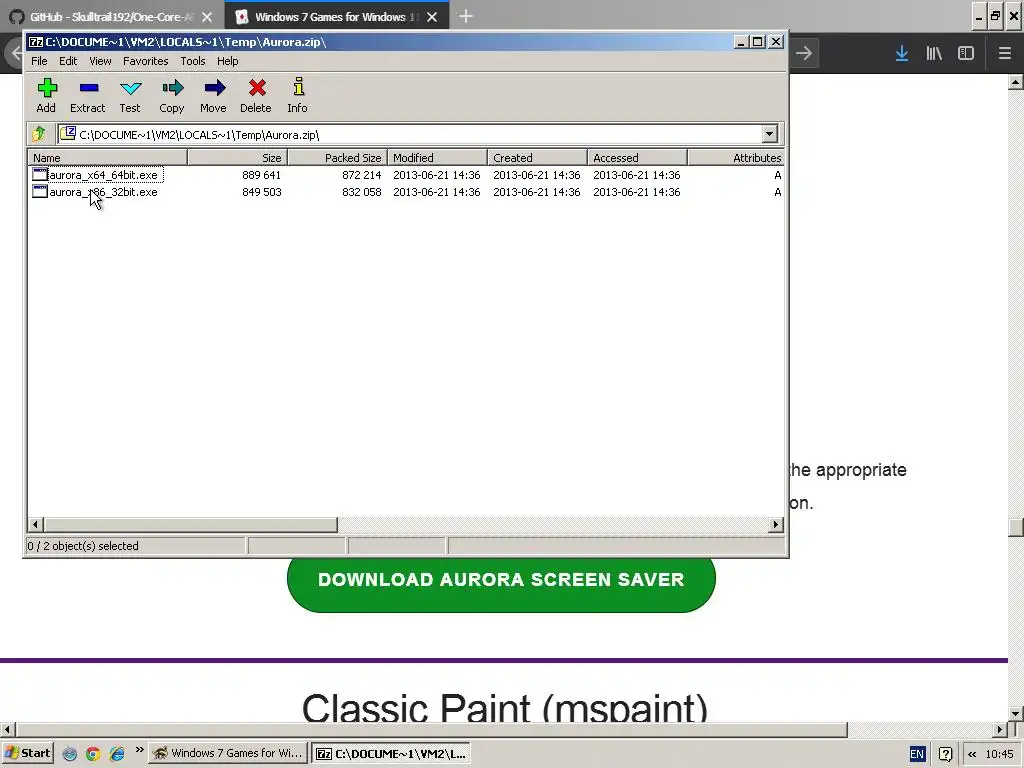Click packed size value 832 058
Image resolution: width=1024 pixels, height=768 pixels.
362,192
